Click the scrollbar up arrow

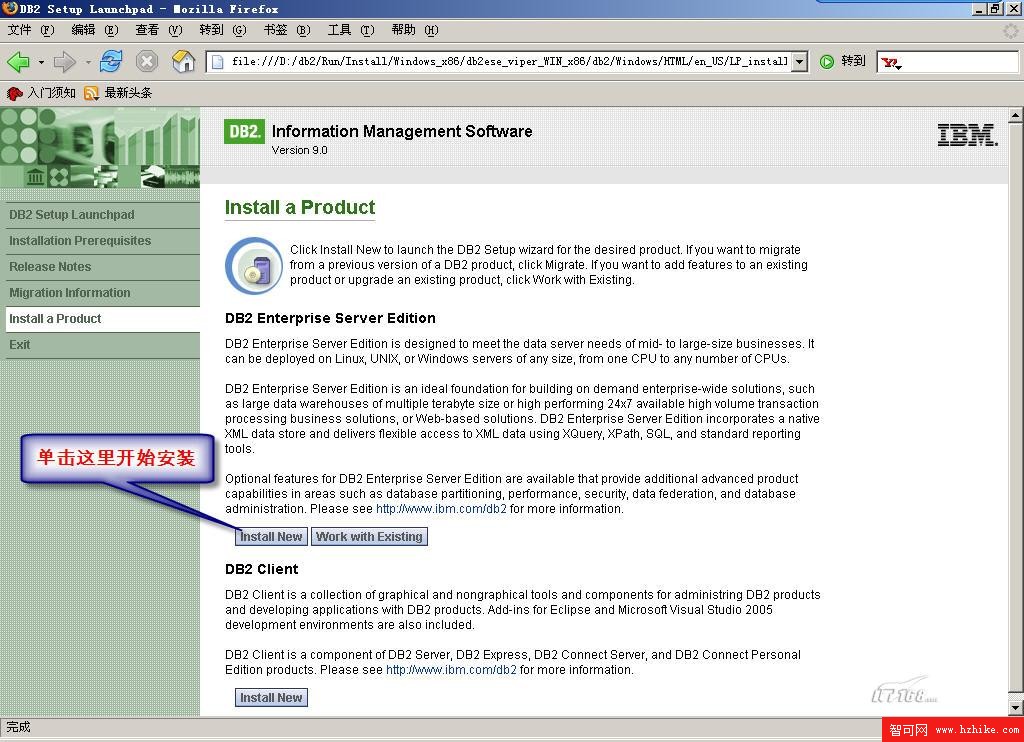[1016, 116]
